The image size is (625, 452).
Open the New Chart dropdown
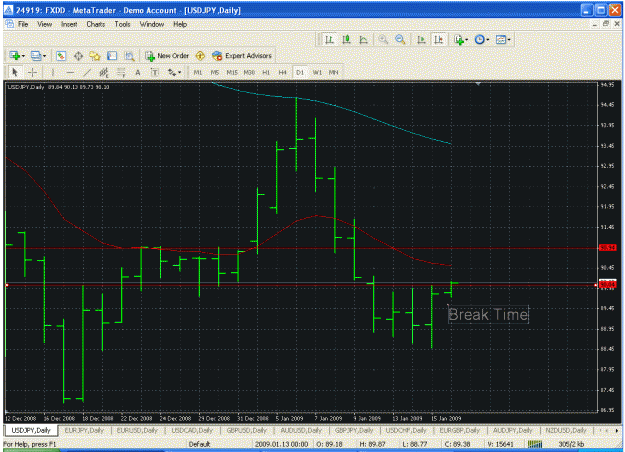[x=17, y=56]
